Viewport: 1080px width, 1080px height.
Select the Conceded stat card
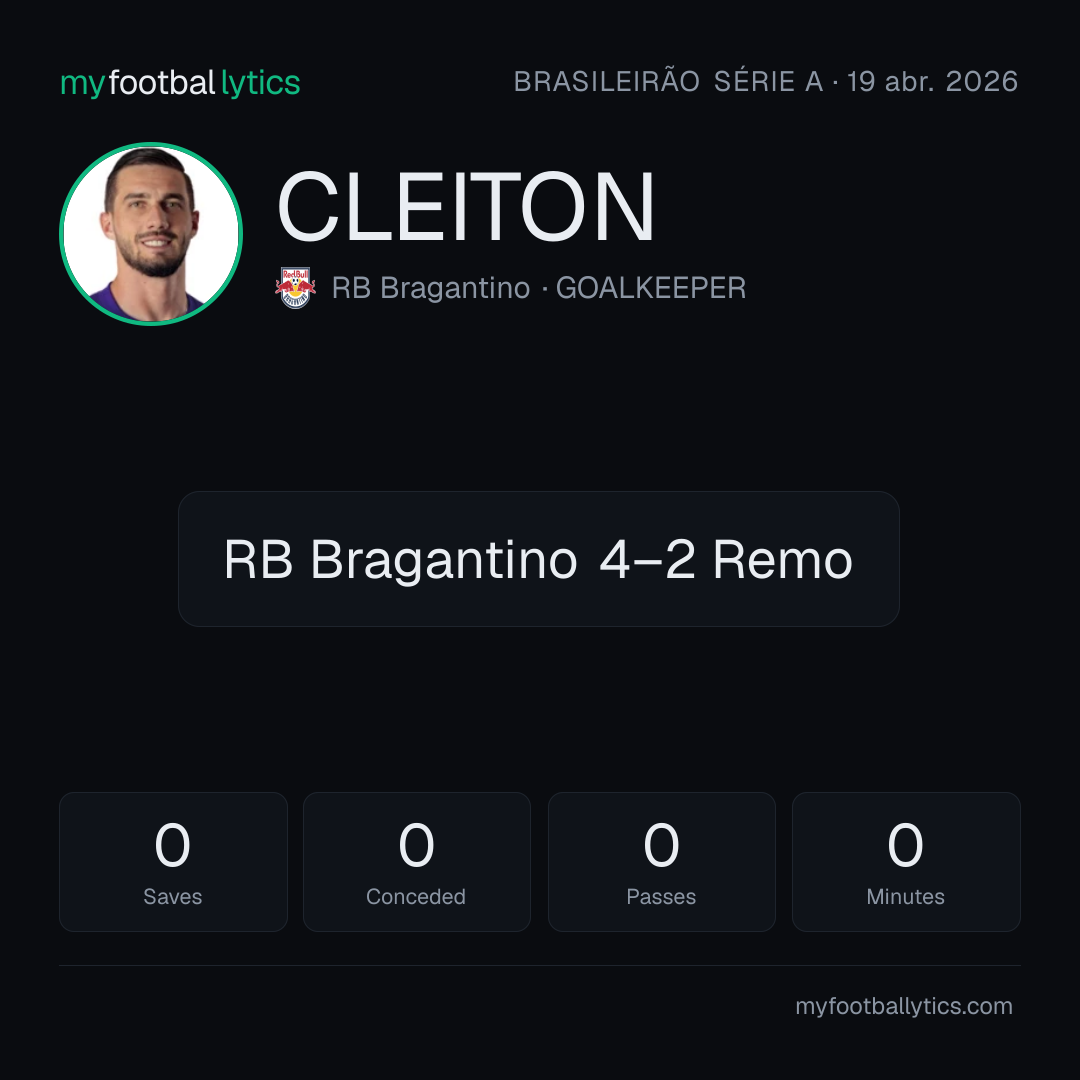417,862
